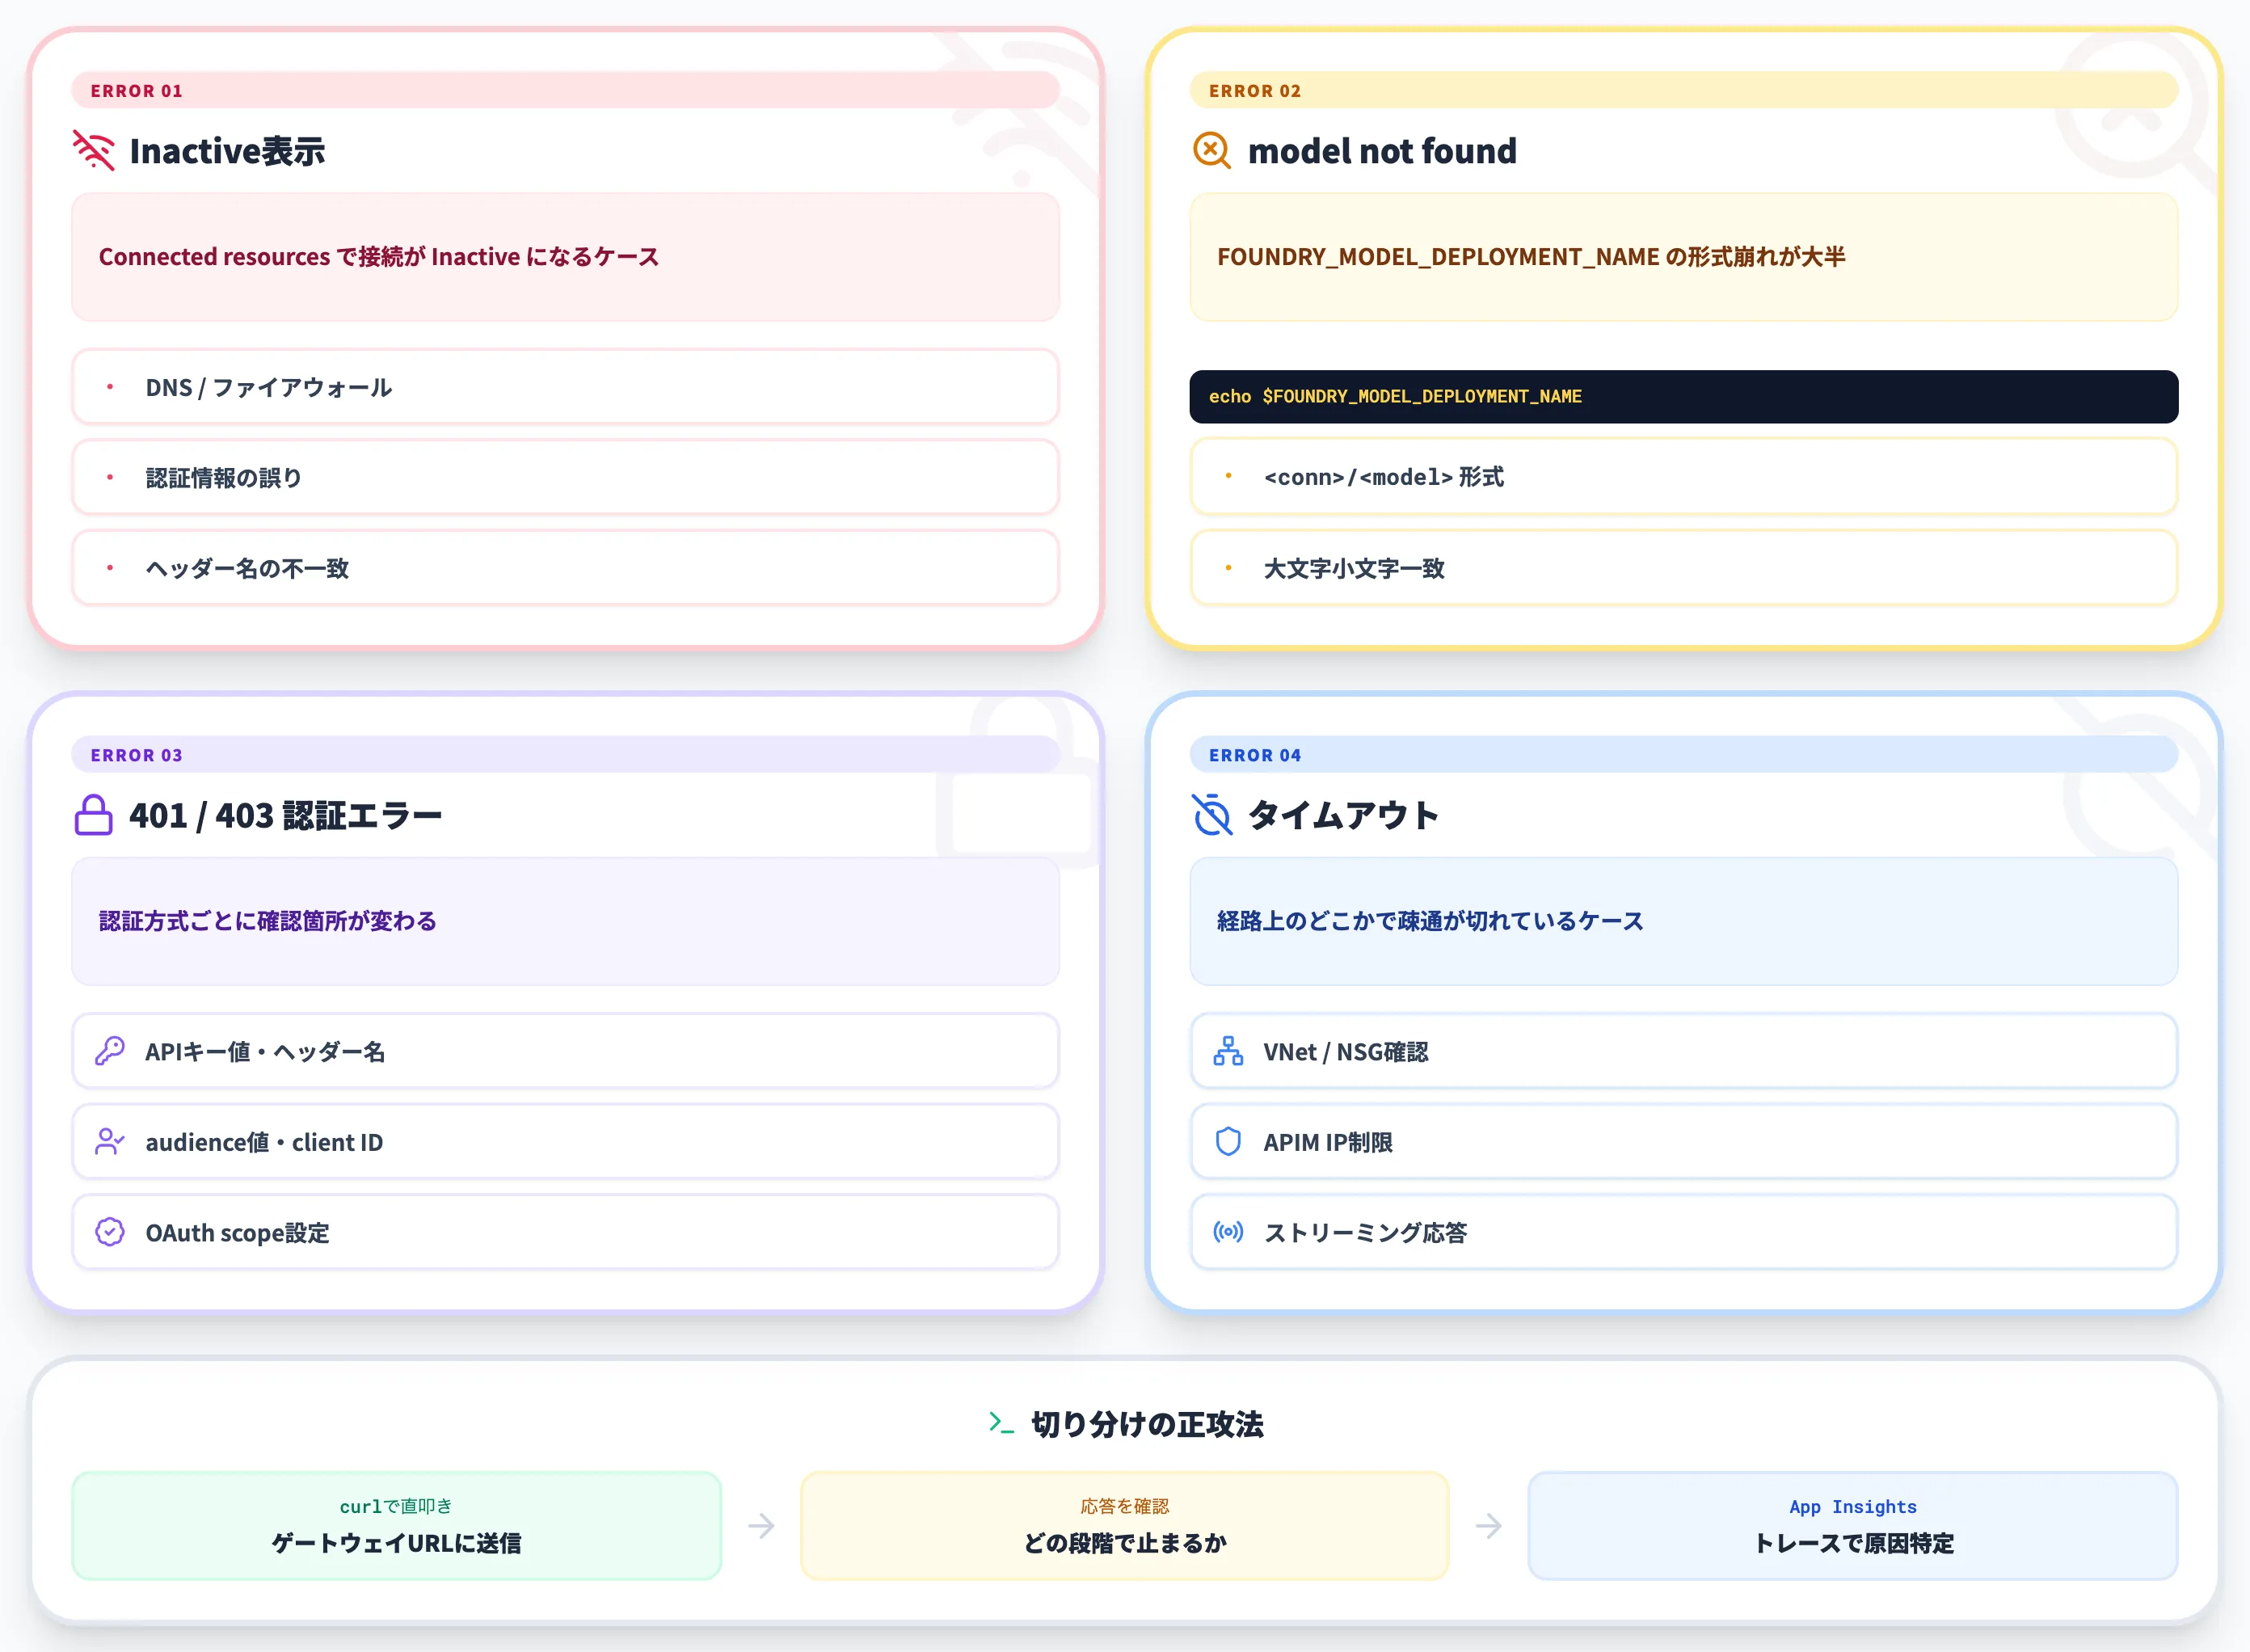Click the wifi-off icon beside Inactive表示
Image resolution: width=2250 pixels, height=1652 pixels.
(93, 151)
